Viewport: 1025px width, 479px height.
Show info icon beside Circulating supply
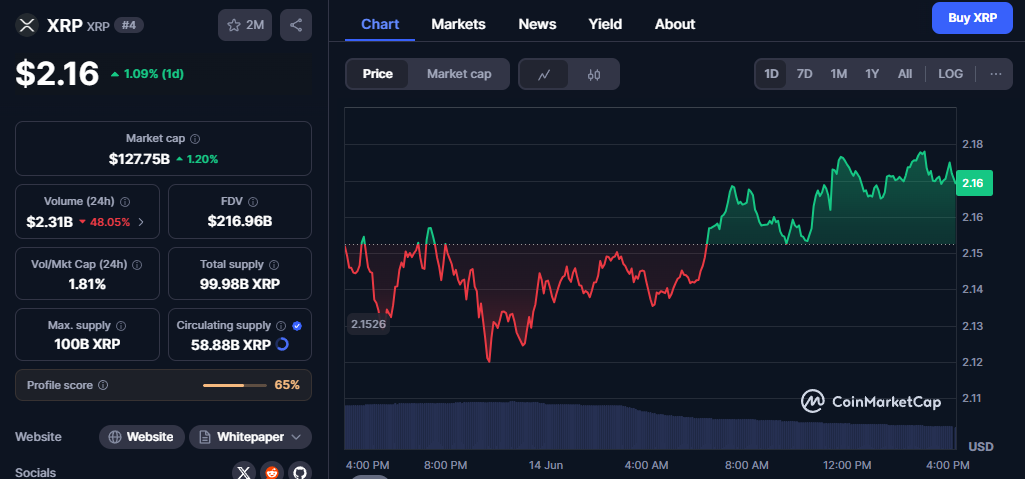click(x=281, y=325)
